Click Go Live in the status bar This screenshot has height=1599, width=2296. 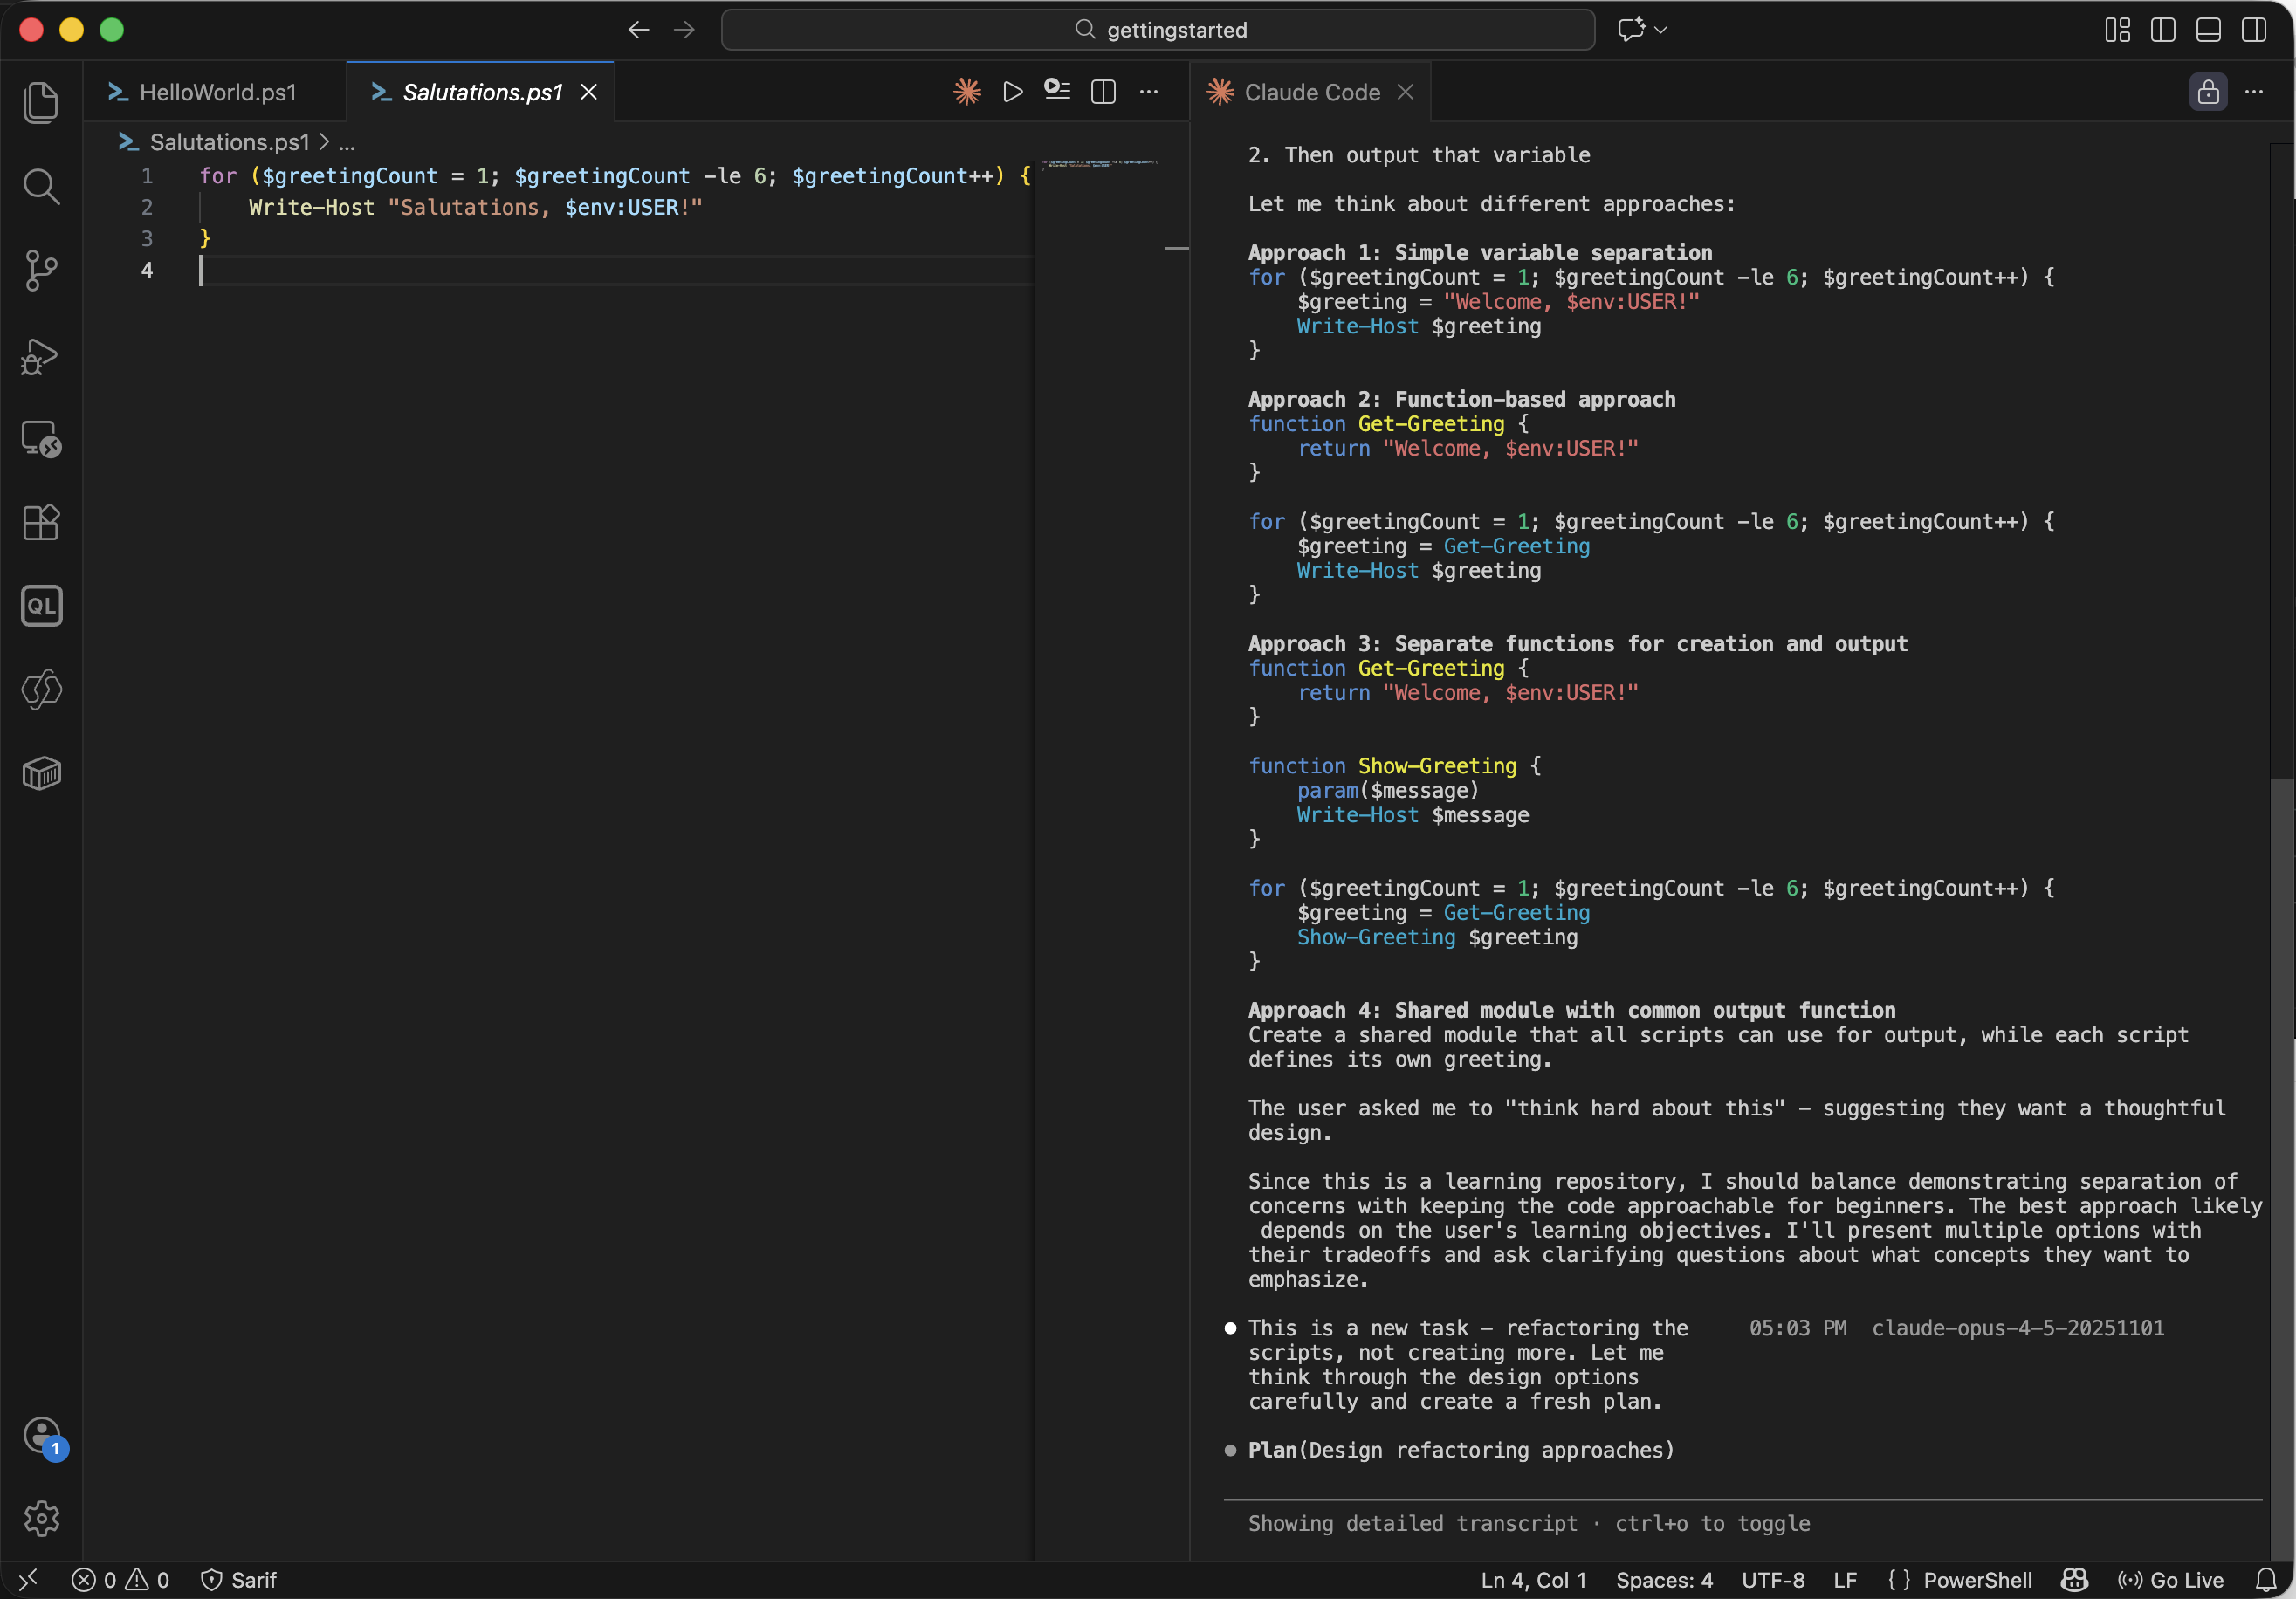(2171, 1580)
